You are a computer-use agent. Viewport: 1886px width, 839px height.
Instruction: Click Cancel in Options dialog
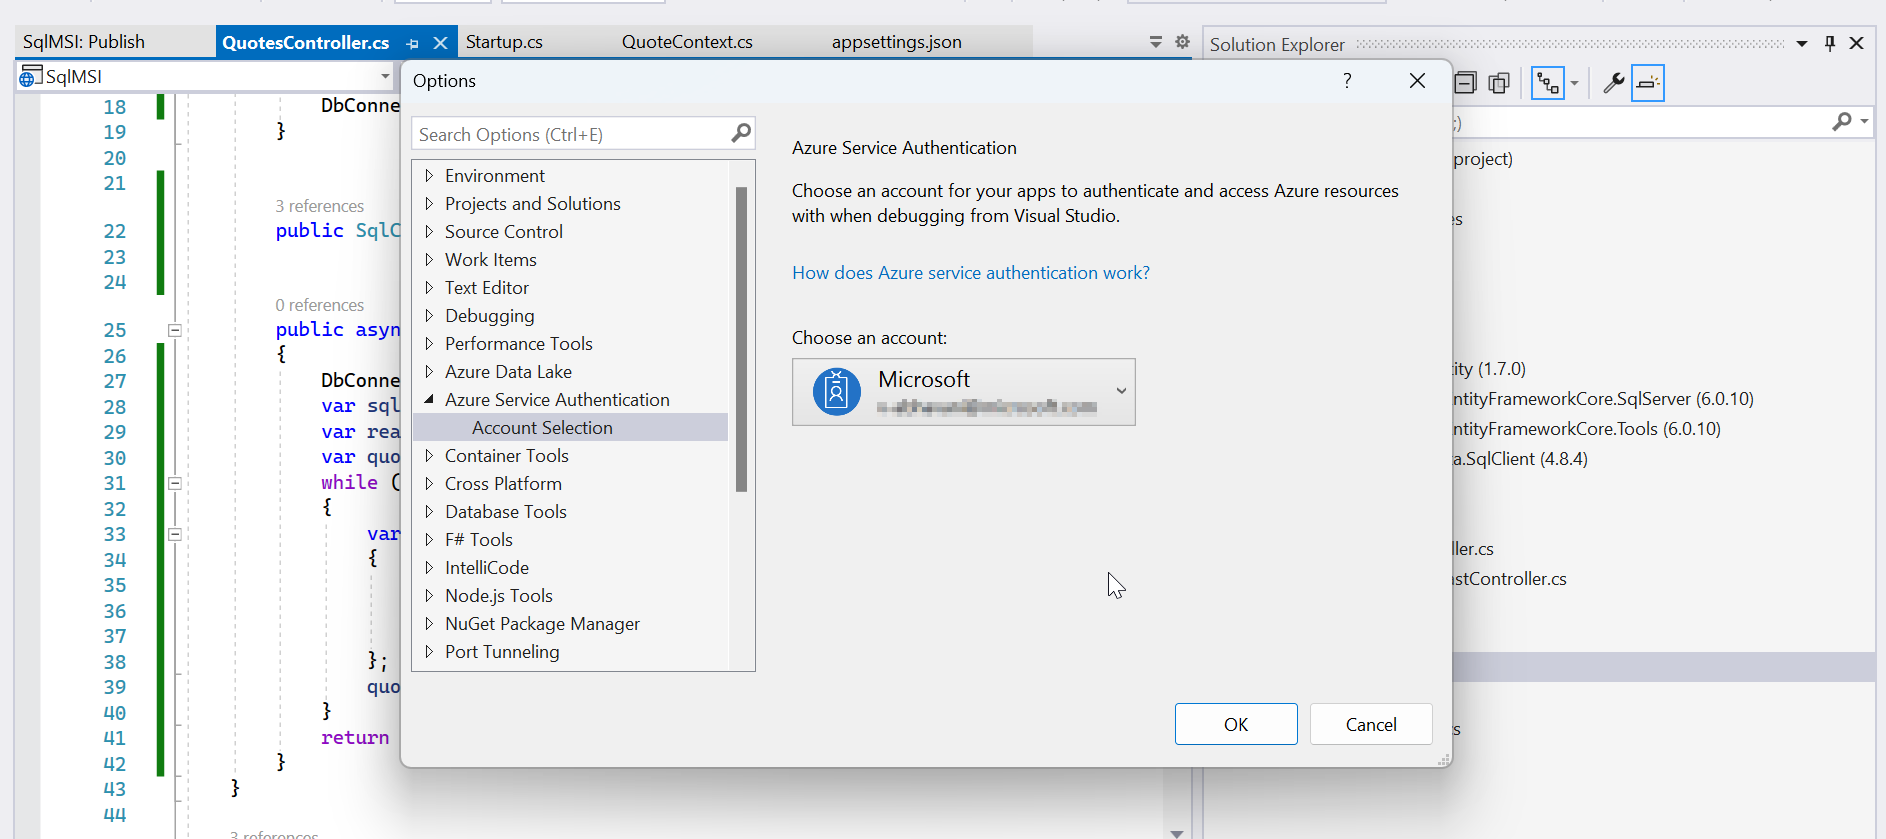[x=1371, y=724]
